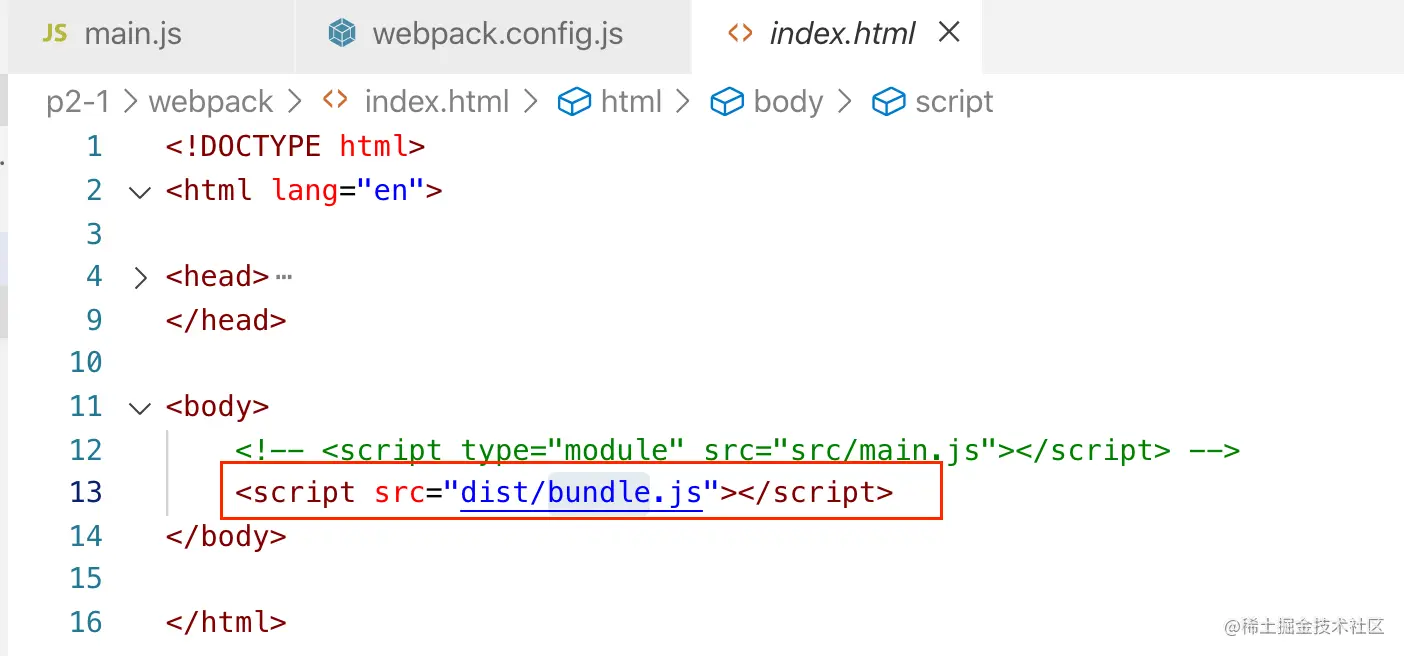Viewport: 1404px width, 656px height.
Task: Click line number 13 in the gutter
Action: [x=86, y=493]
